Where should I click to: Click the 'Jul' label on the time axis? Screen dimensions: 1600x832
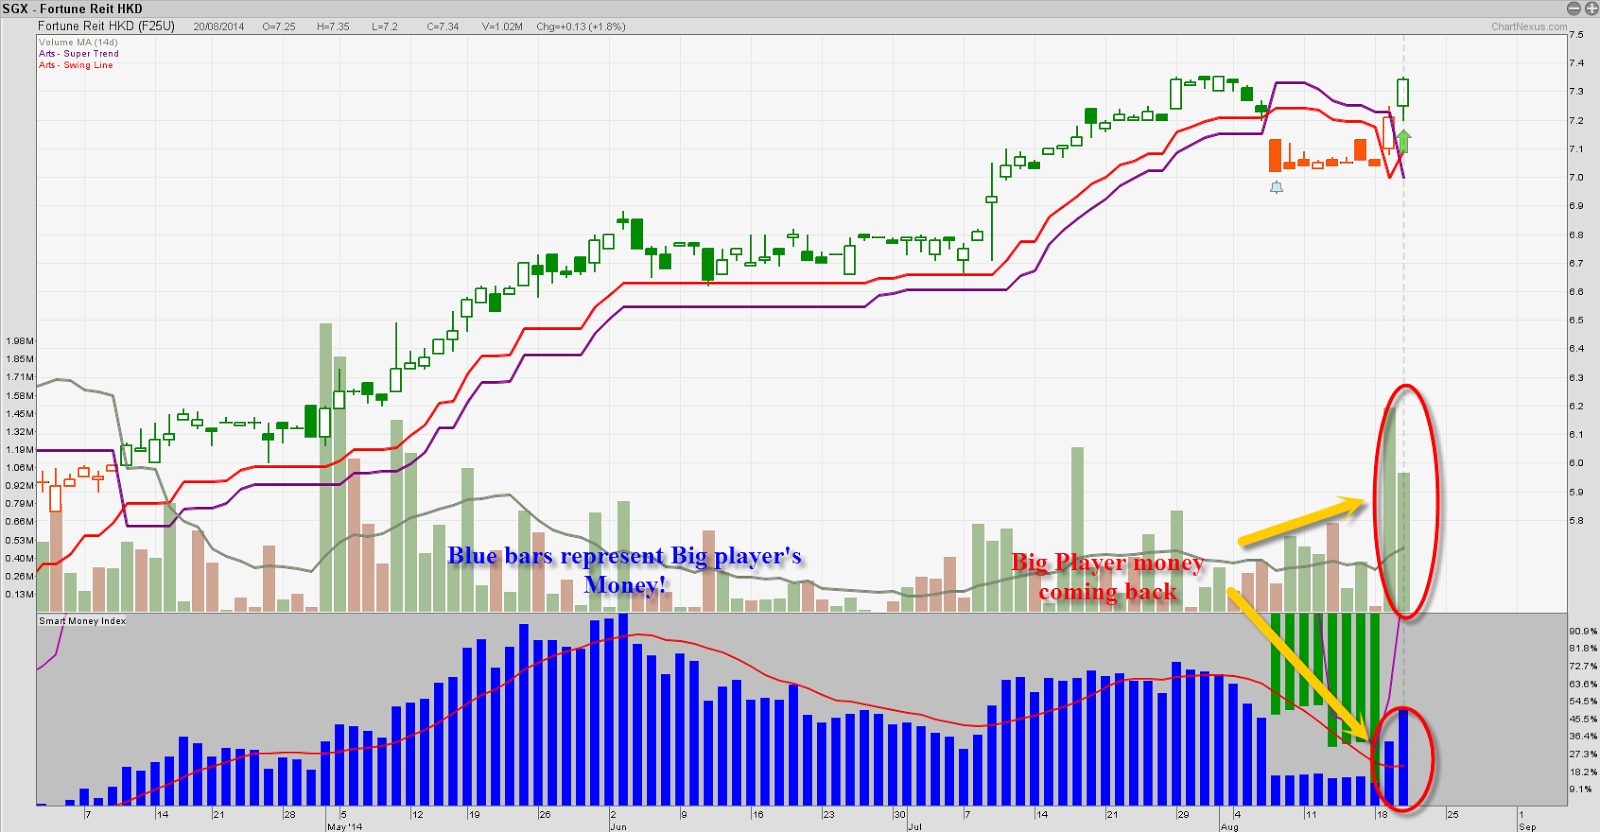(x=915, y=826)
